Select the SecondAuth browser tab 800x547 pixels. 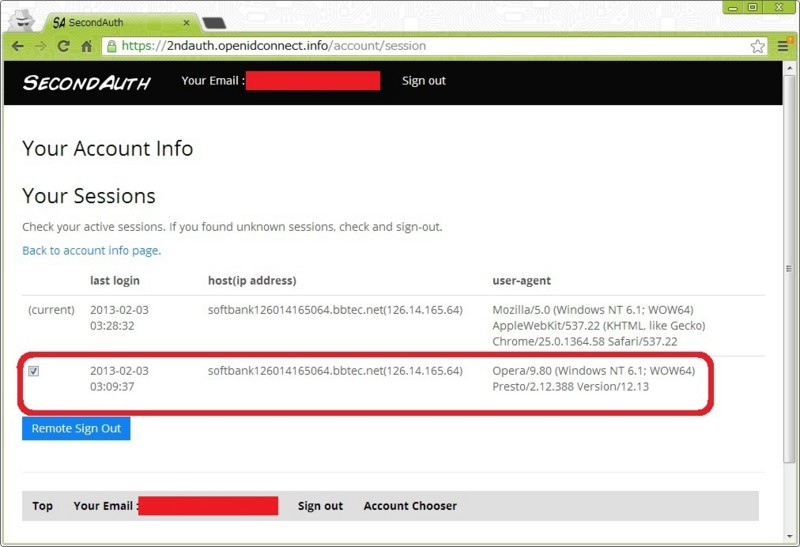(x=120, y=22)
